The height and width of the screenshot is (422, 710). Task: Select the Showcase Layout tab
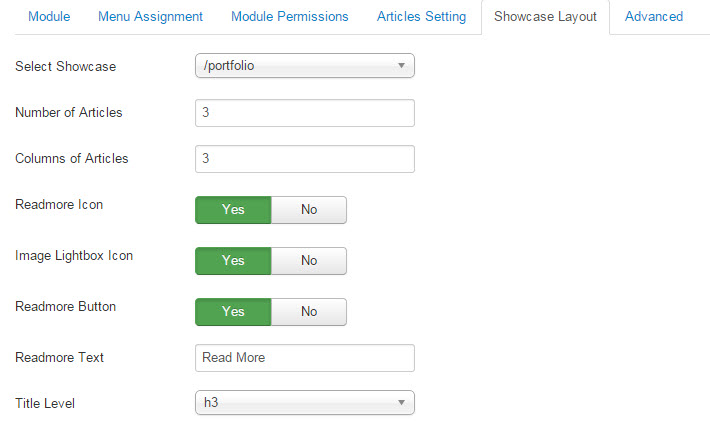[x=545, y=17]
